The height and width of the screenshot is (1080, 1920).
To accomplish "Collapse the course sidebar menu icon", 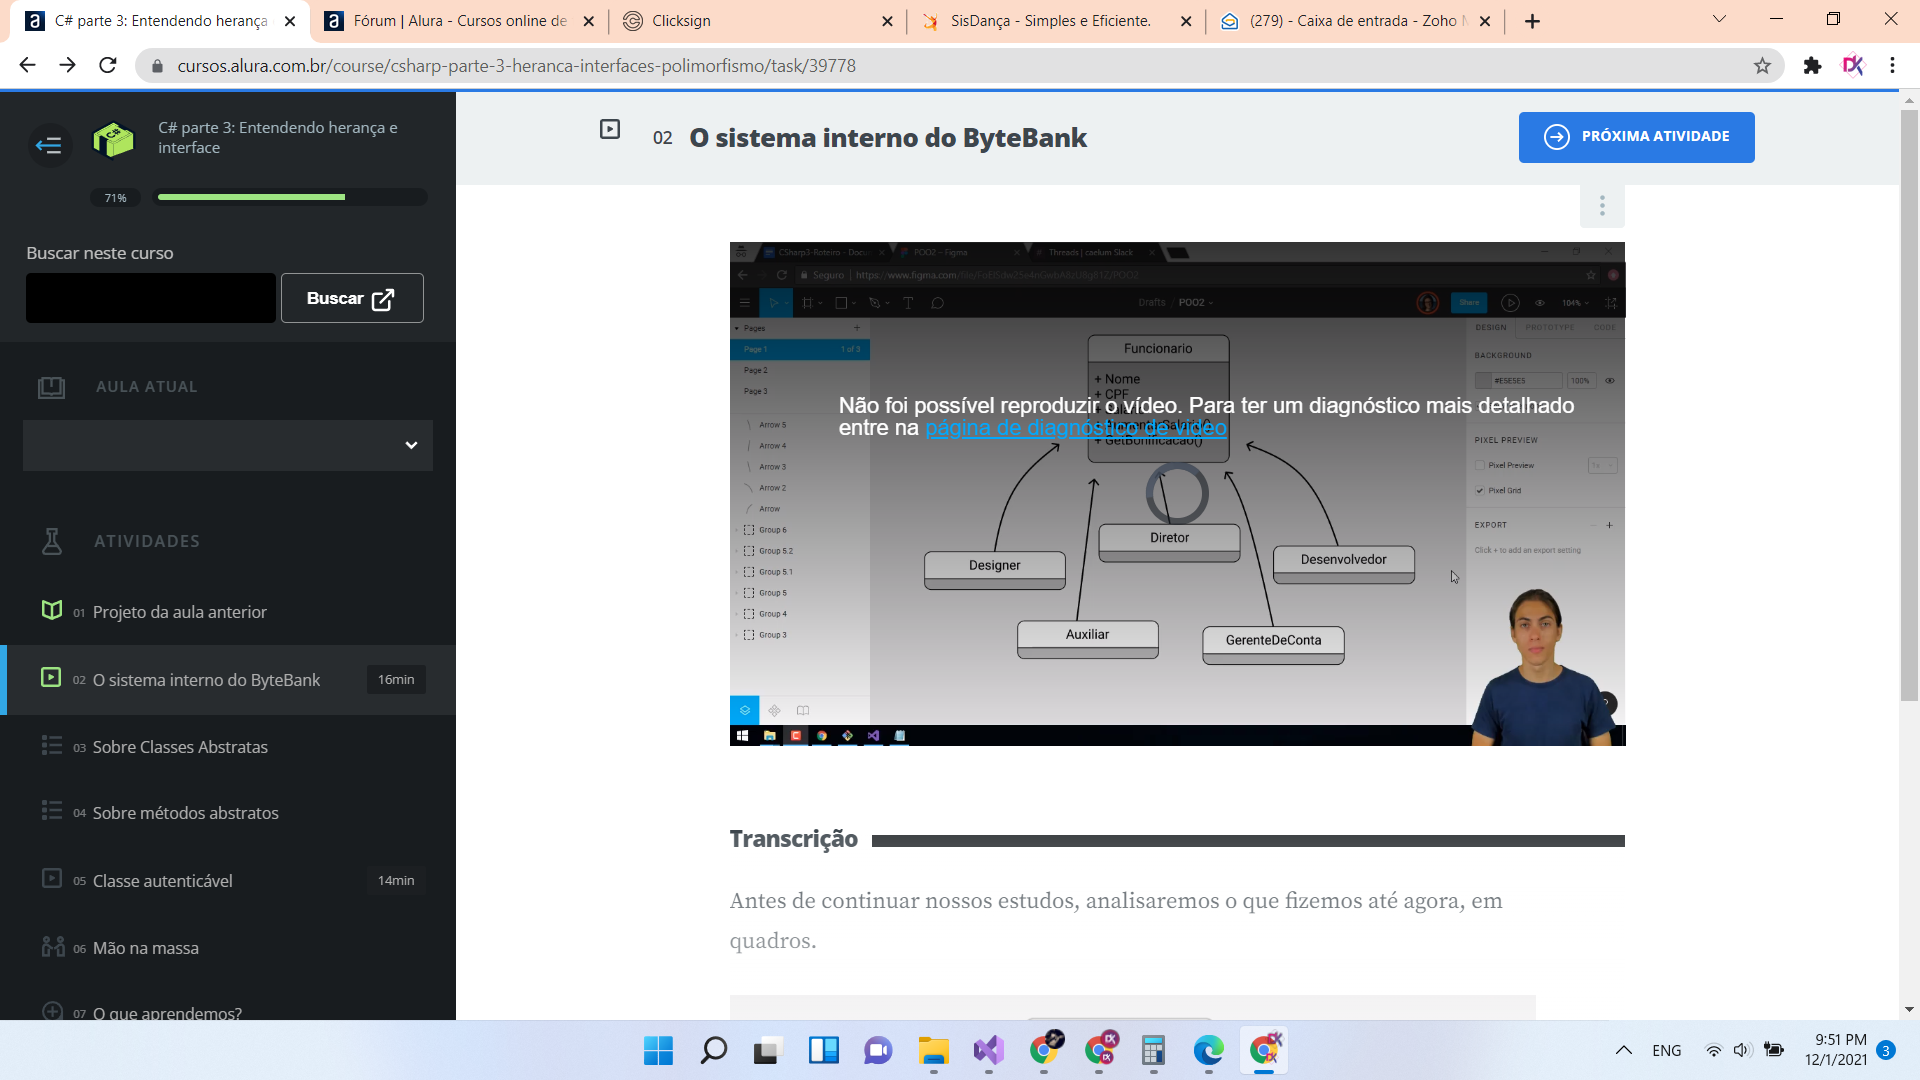I will 48,146.
